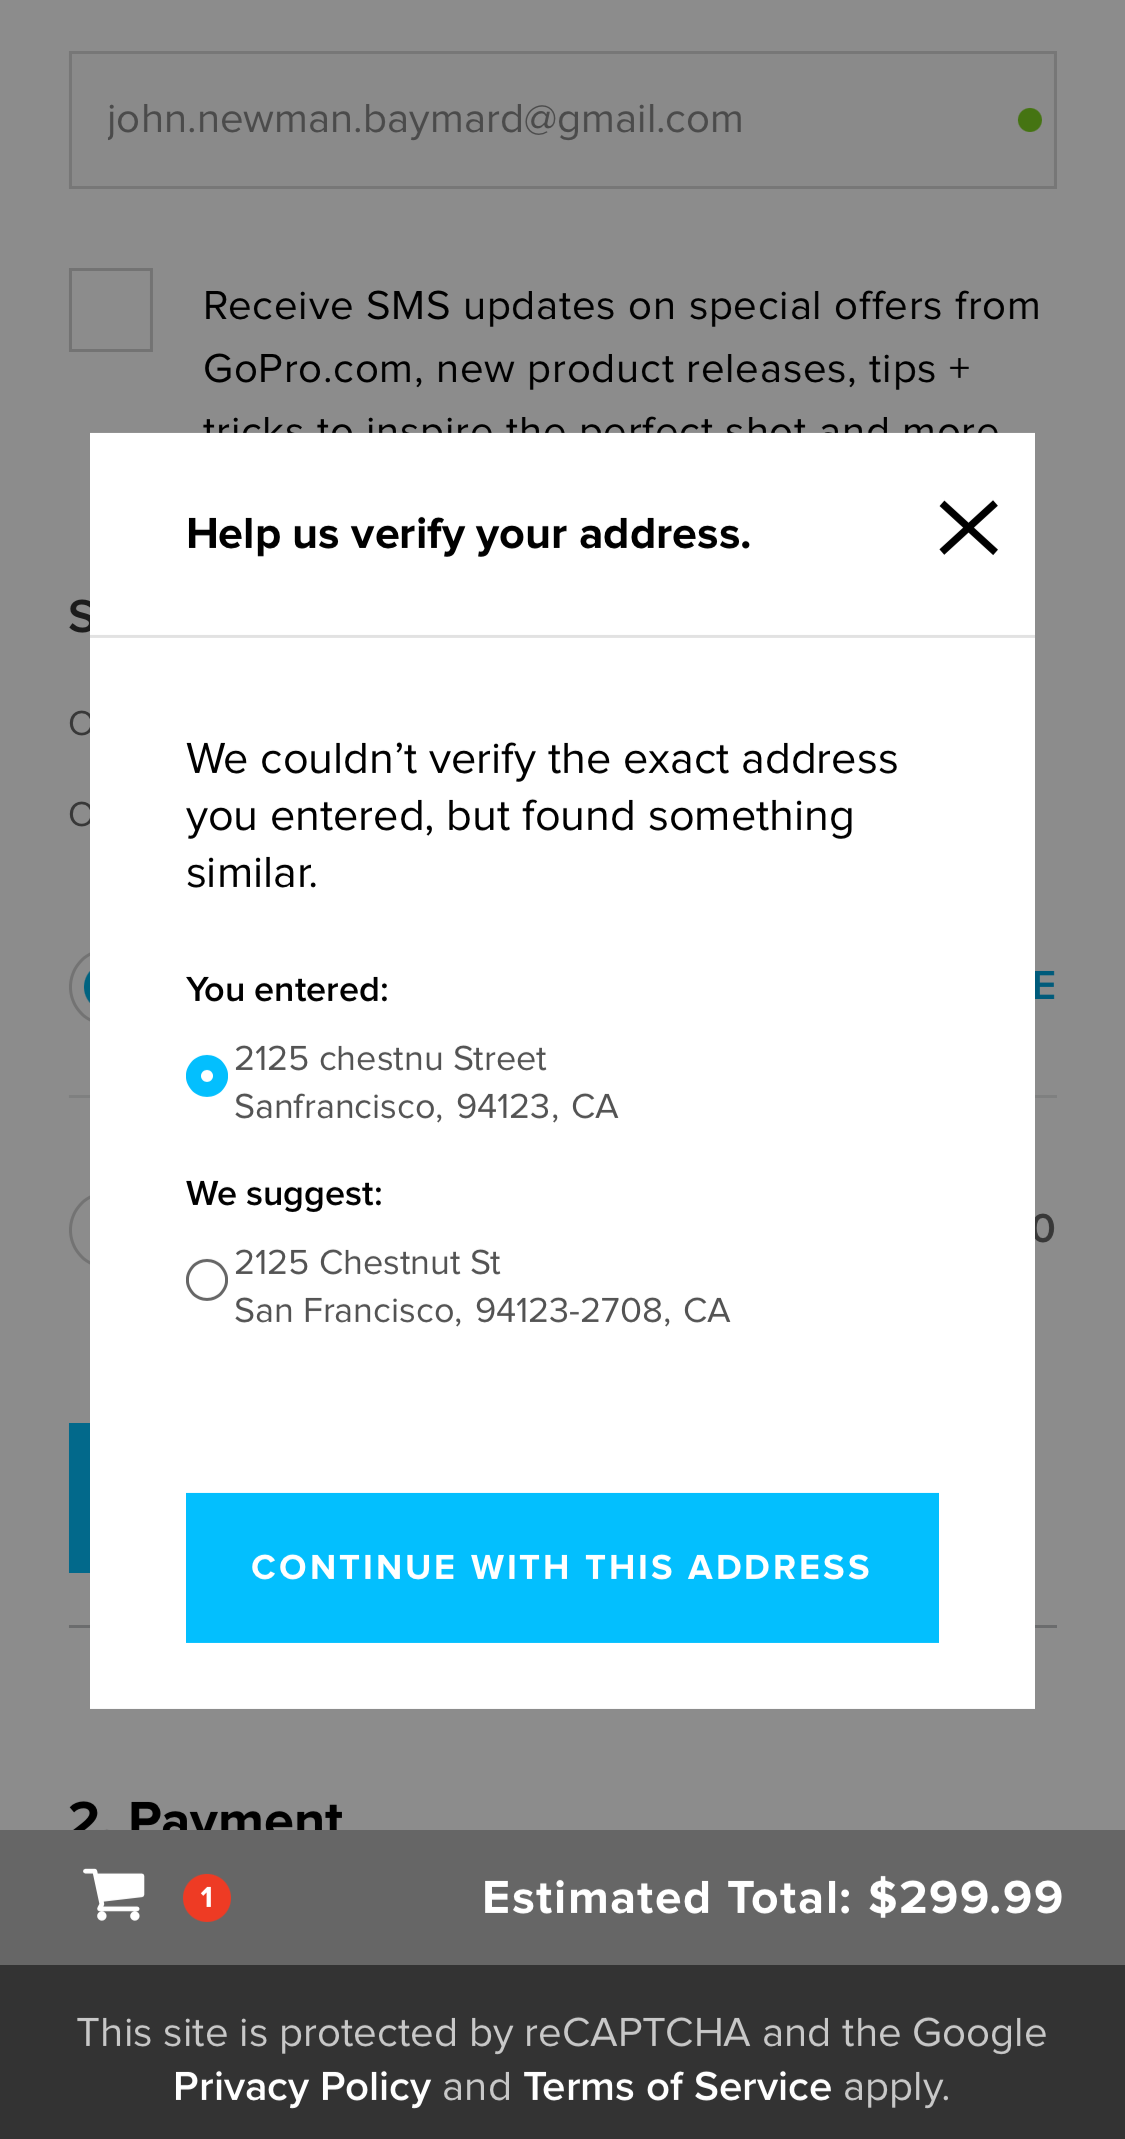Image resolution: width=1125 pixels, height=2139 pixels.
Task: Click the 'You entered:' label
Action: point(287,990)
